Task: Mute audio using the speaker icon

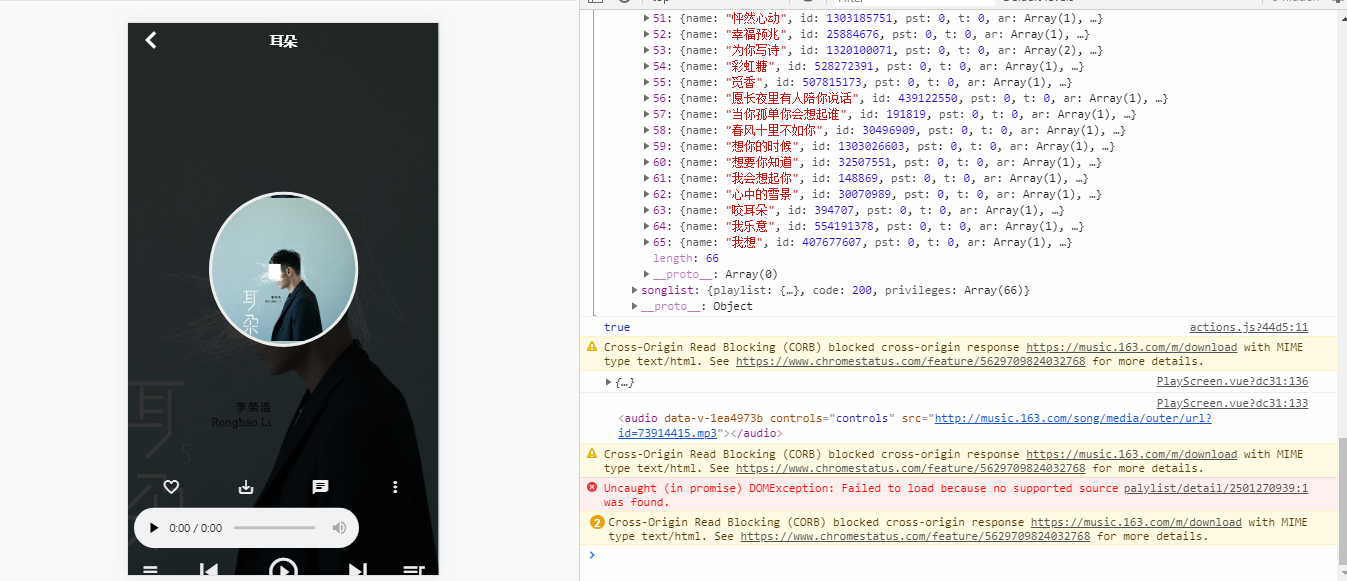Action: (339, 527)
